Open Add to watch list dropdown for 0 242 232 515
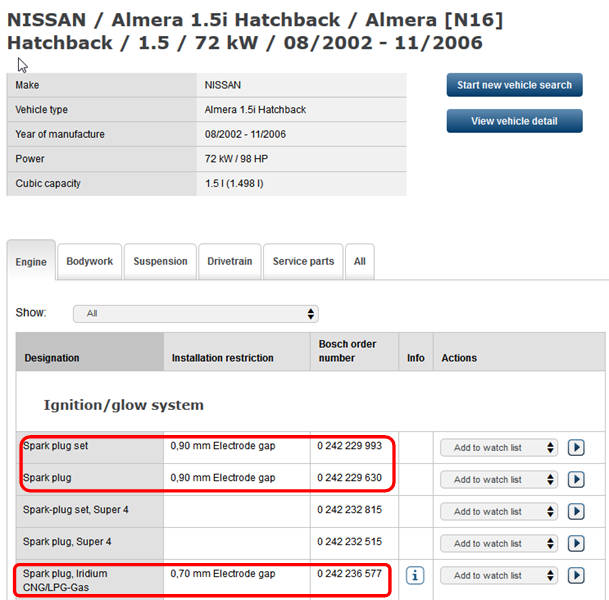Image resolution: width=609 pixels, height=600 pixels. click(x=499, y=543)
